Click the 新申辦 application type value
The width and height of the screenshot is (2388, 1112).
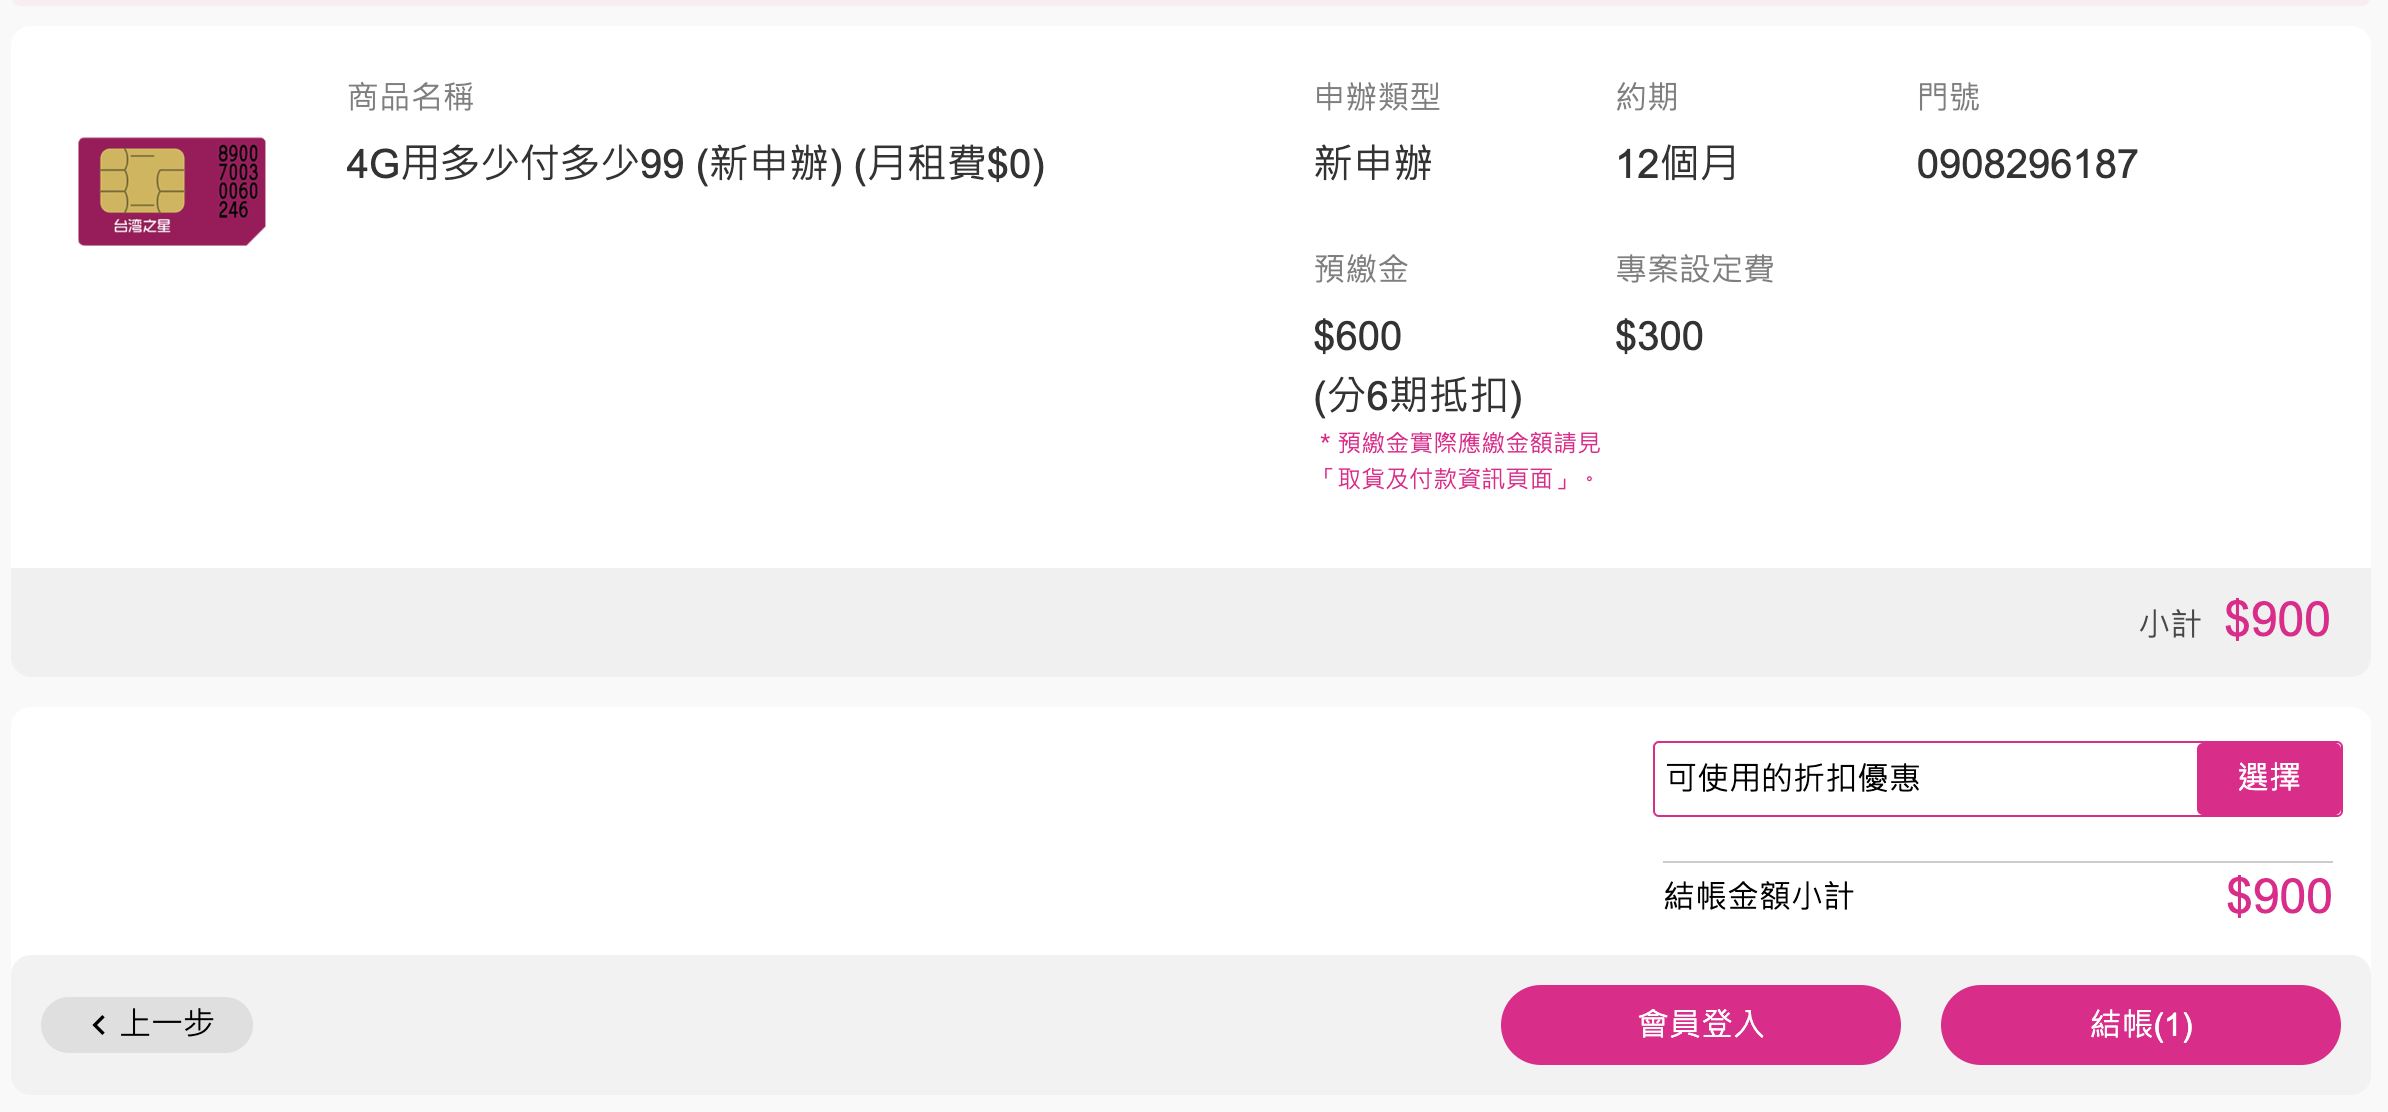[x=1372, y=164]
